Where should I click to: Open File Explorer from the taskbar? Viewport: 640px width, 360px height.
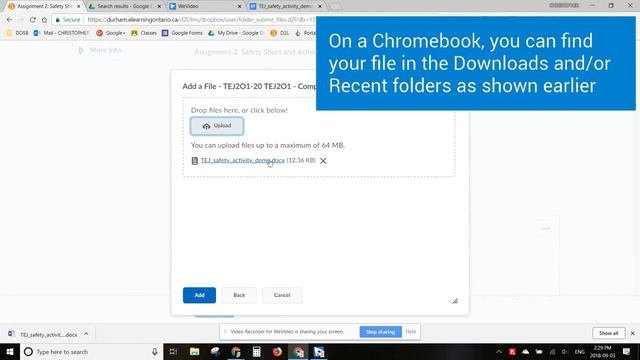[x=194, y=351]
